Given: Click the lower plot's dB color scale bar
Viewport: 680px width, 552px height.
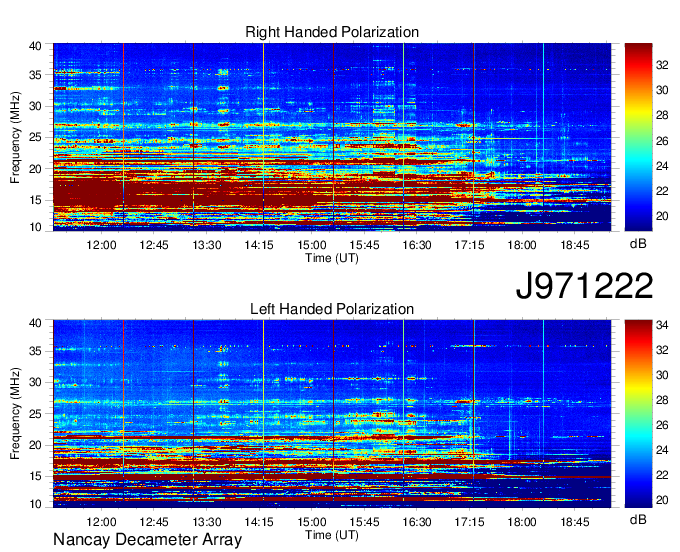Looking at the screenshot, I should pyautogui.click(x=638, y=414).
